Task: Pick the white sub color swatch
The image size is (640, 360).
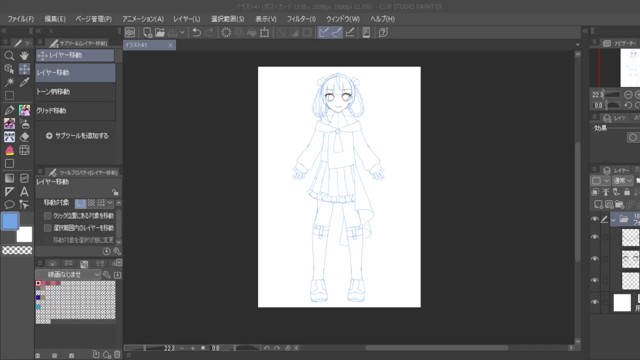Action: coord(24,234)
